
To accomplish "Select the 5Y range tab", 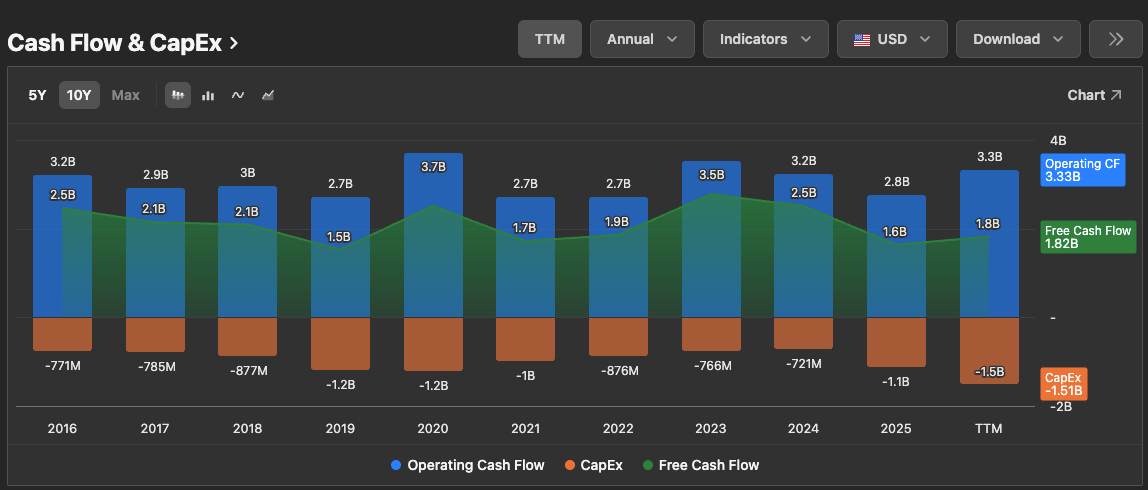I will point(37,95).
